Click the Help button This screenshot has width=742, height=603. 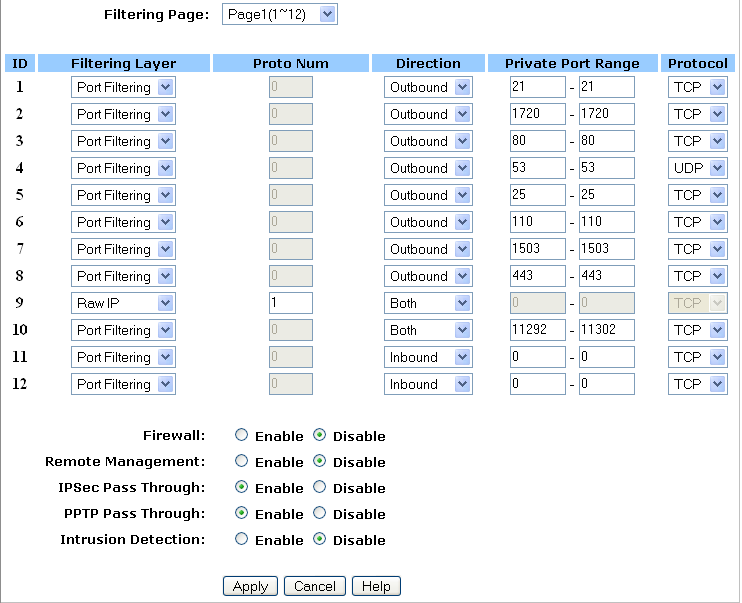tap(376, 586)
